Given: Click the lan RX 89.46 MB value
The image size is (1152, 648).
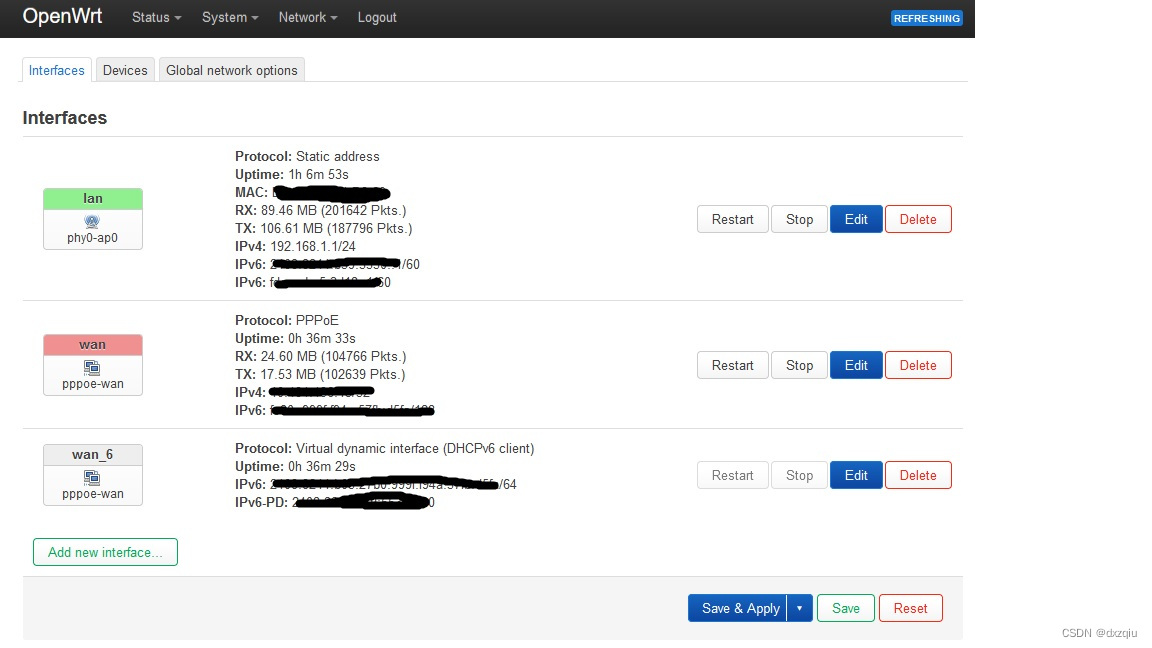Looking at the screenshot, I should 334,210.
